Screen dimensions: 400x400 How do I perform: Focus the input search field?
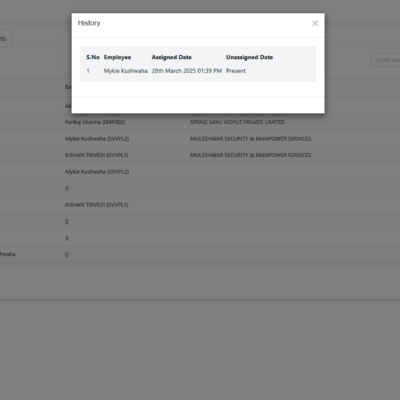point(386,60)
